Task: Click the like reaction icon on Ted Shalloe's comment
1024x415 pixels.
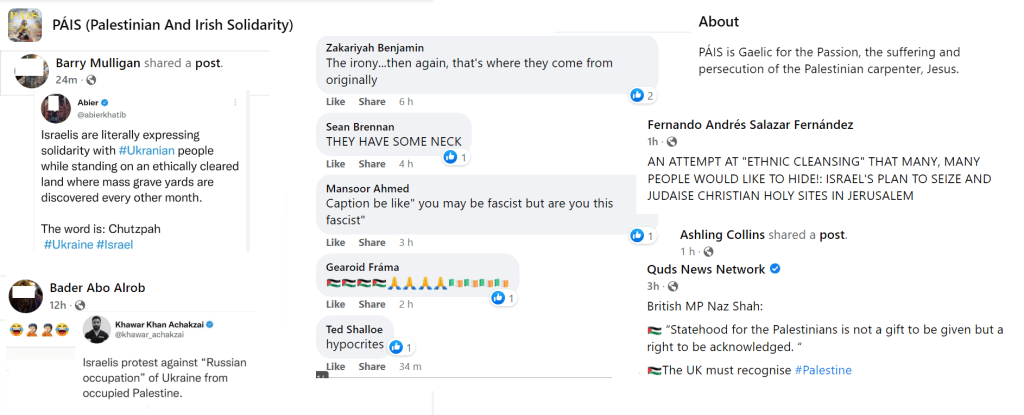Action: click(397, 347)
